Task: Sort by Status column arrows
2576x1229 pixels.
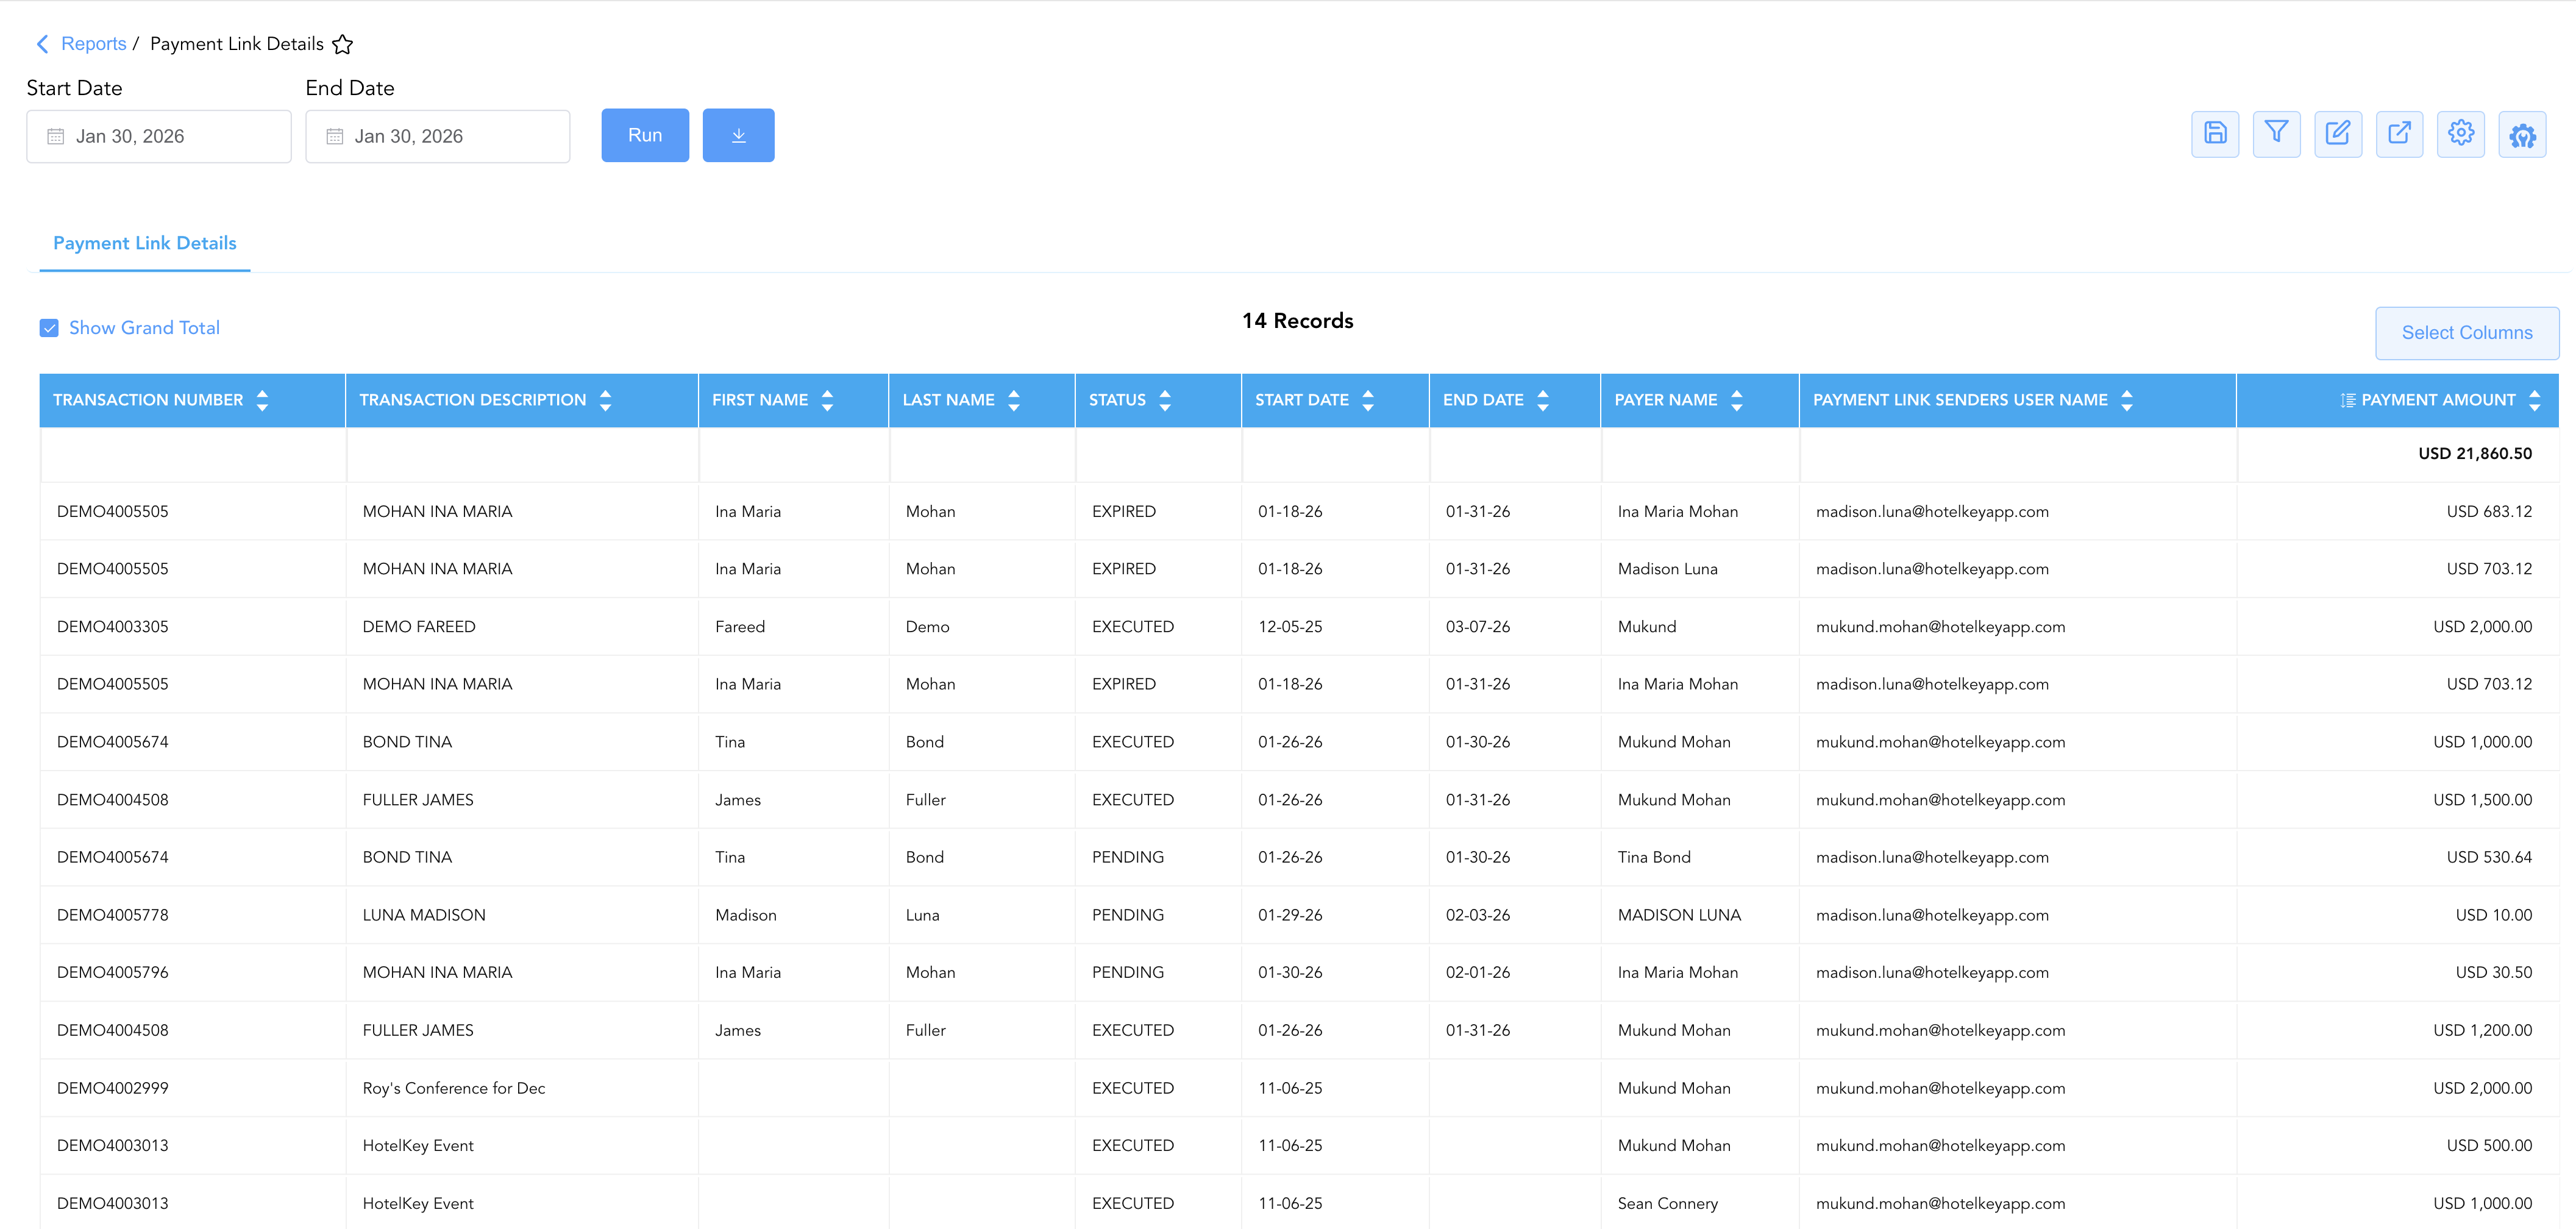Action: click(x=1165, y=400)
